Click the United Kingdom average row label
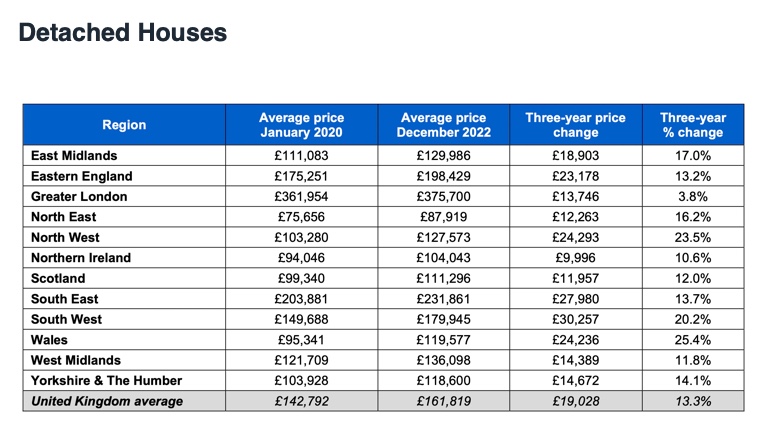The width and height of the screenshot is (769, 424). [107, 401]
